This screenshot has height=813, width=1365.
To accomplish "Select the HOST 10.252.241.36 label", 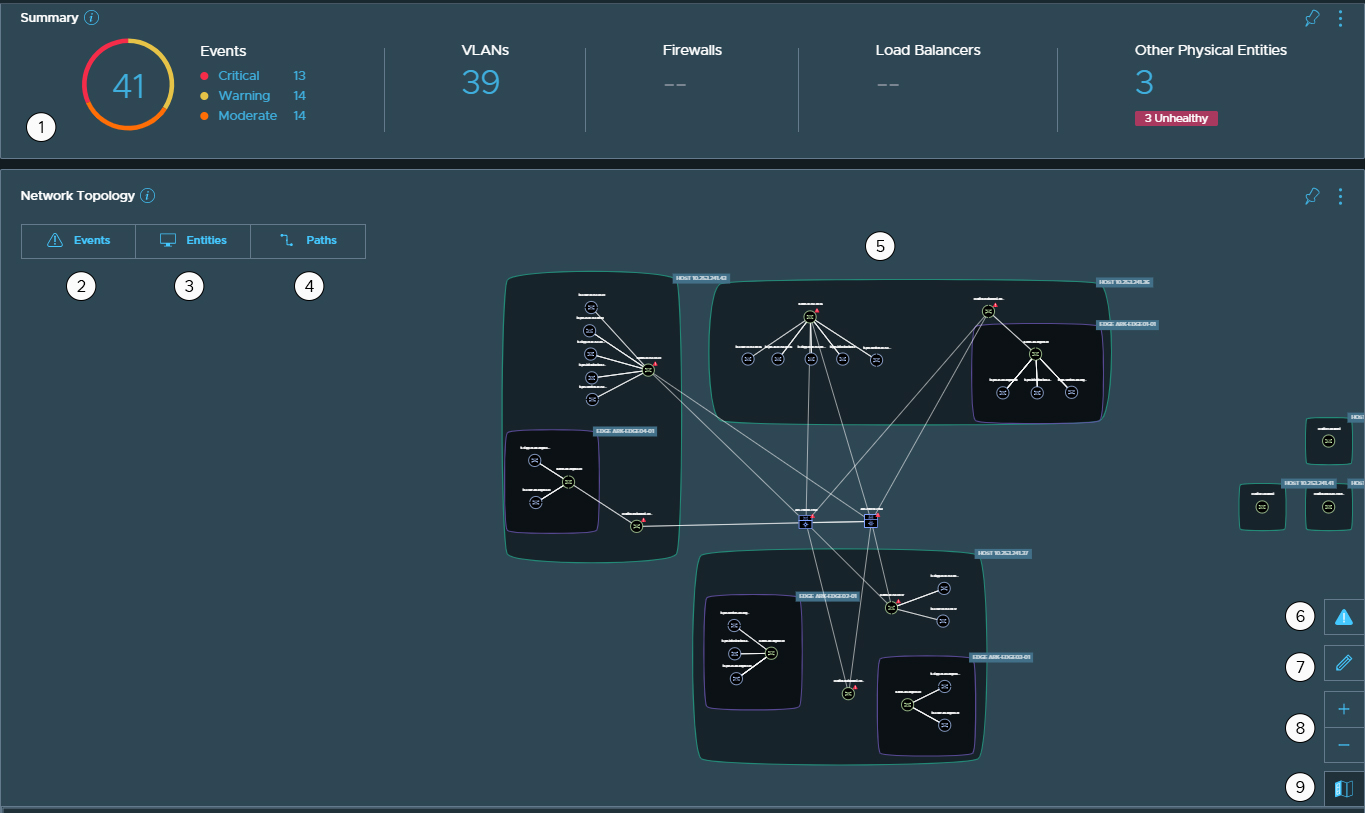I will pos(1125,283).
